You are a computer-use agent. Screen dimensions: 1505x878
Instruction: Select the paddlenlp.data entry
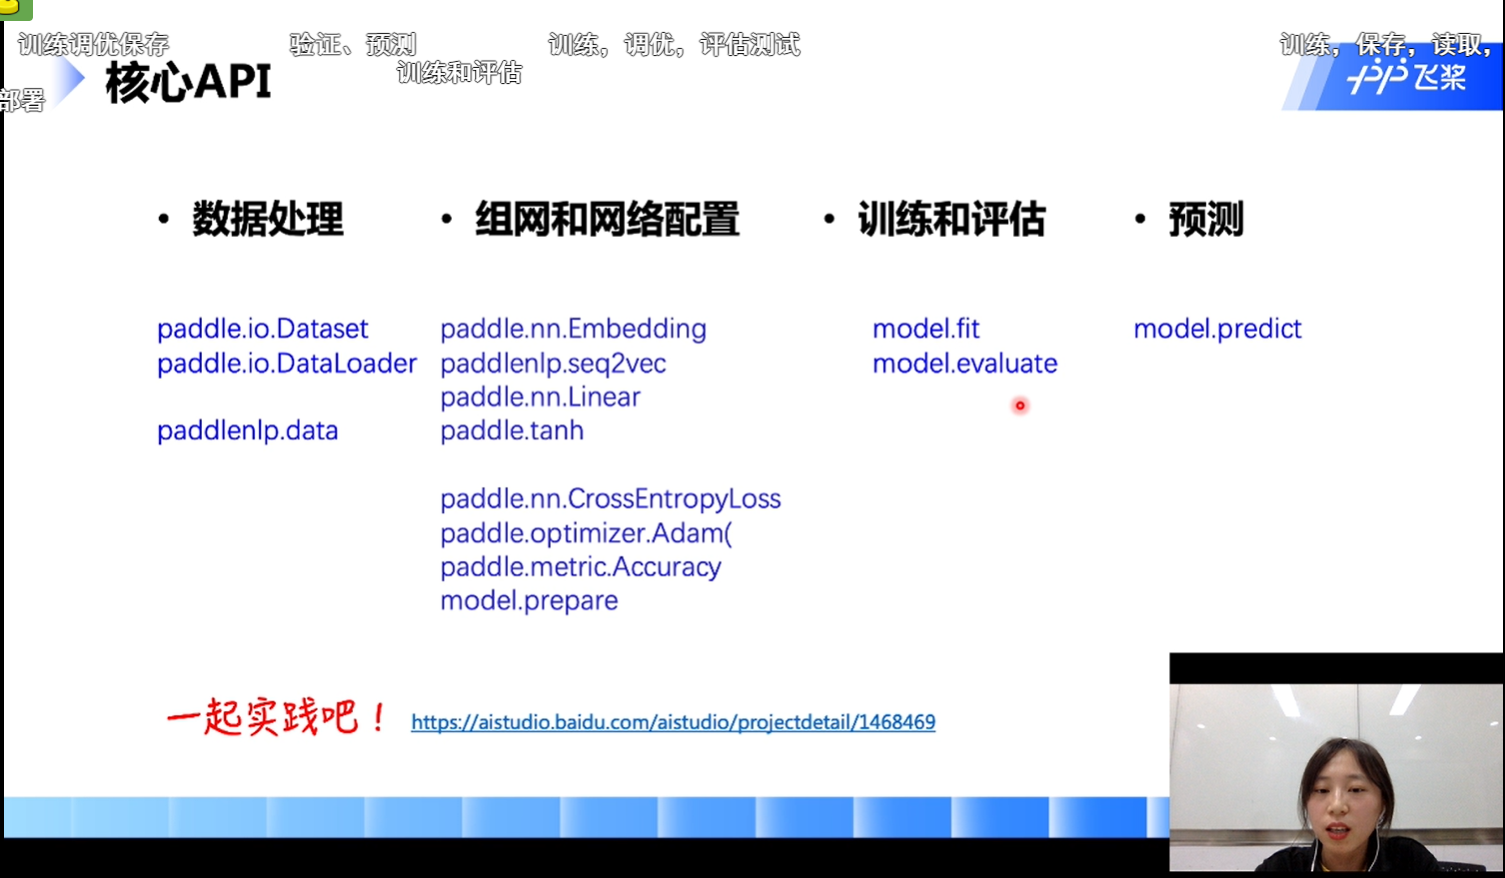[247, 431]
